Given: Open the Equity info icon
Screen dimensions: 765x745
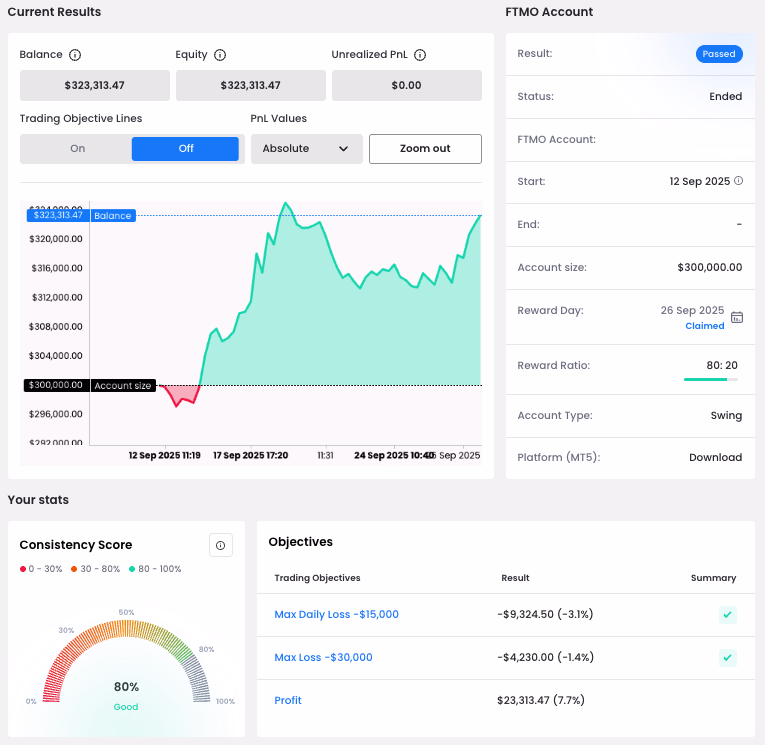Looking at the screenshot, I should pyautogui.click(x=220, y=55).
